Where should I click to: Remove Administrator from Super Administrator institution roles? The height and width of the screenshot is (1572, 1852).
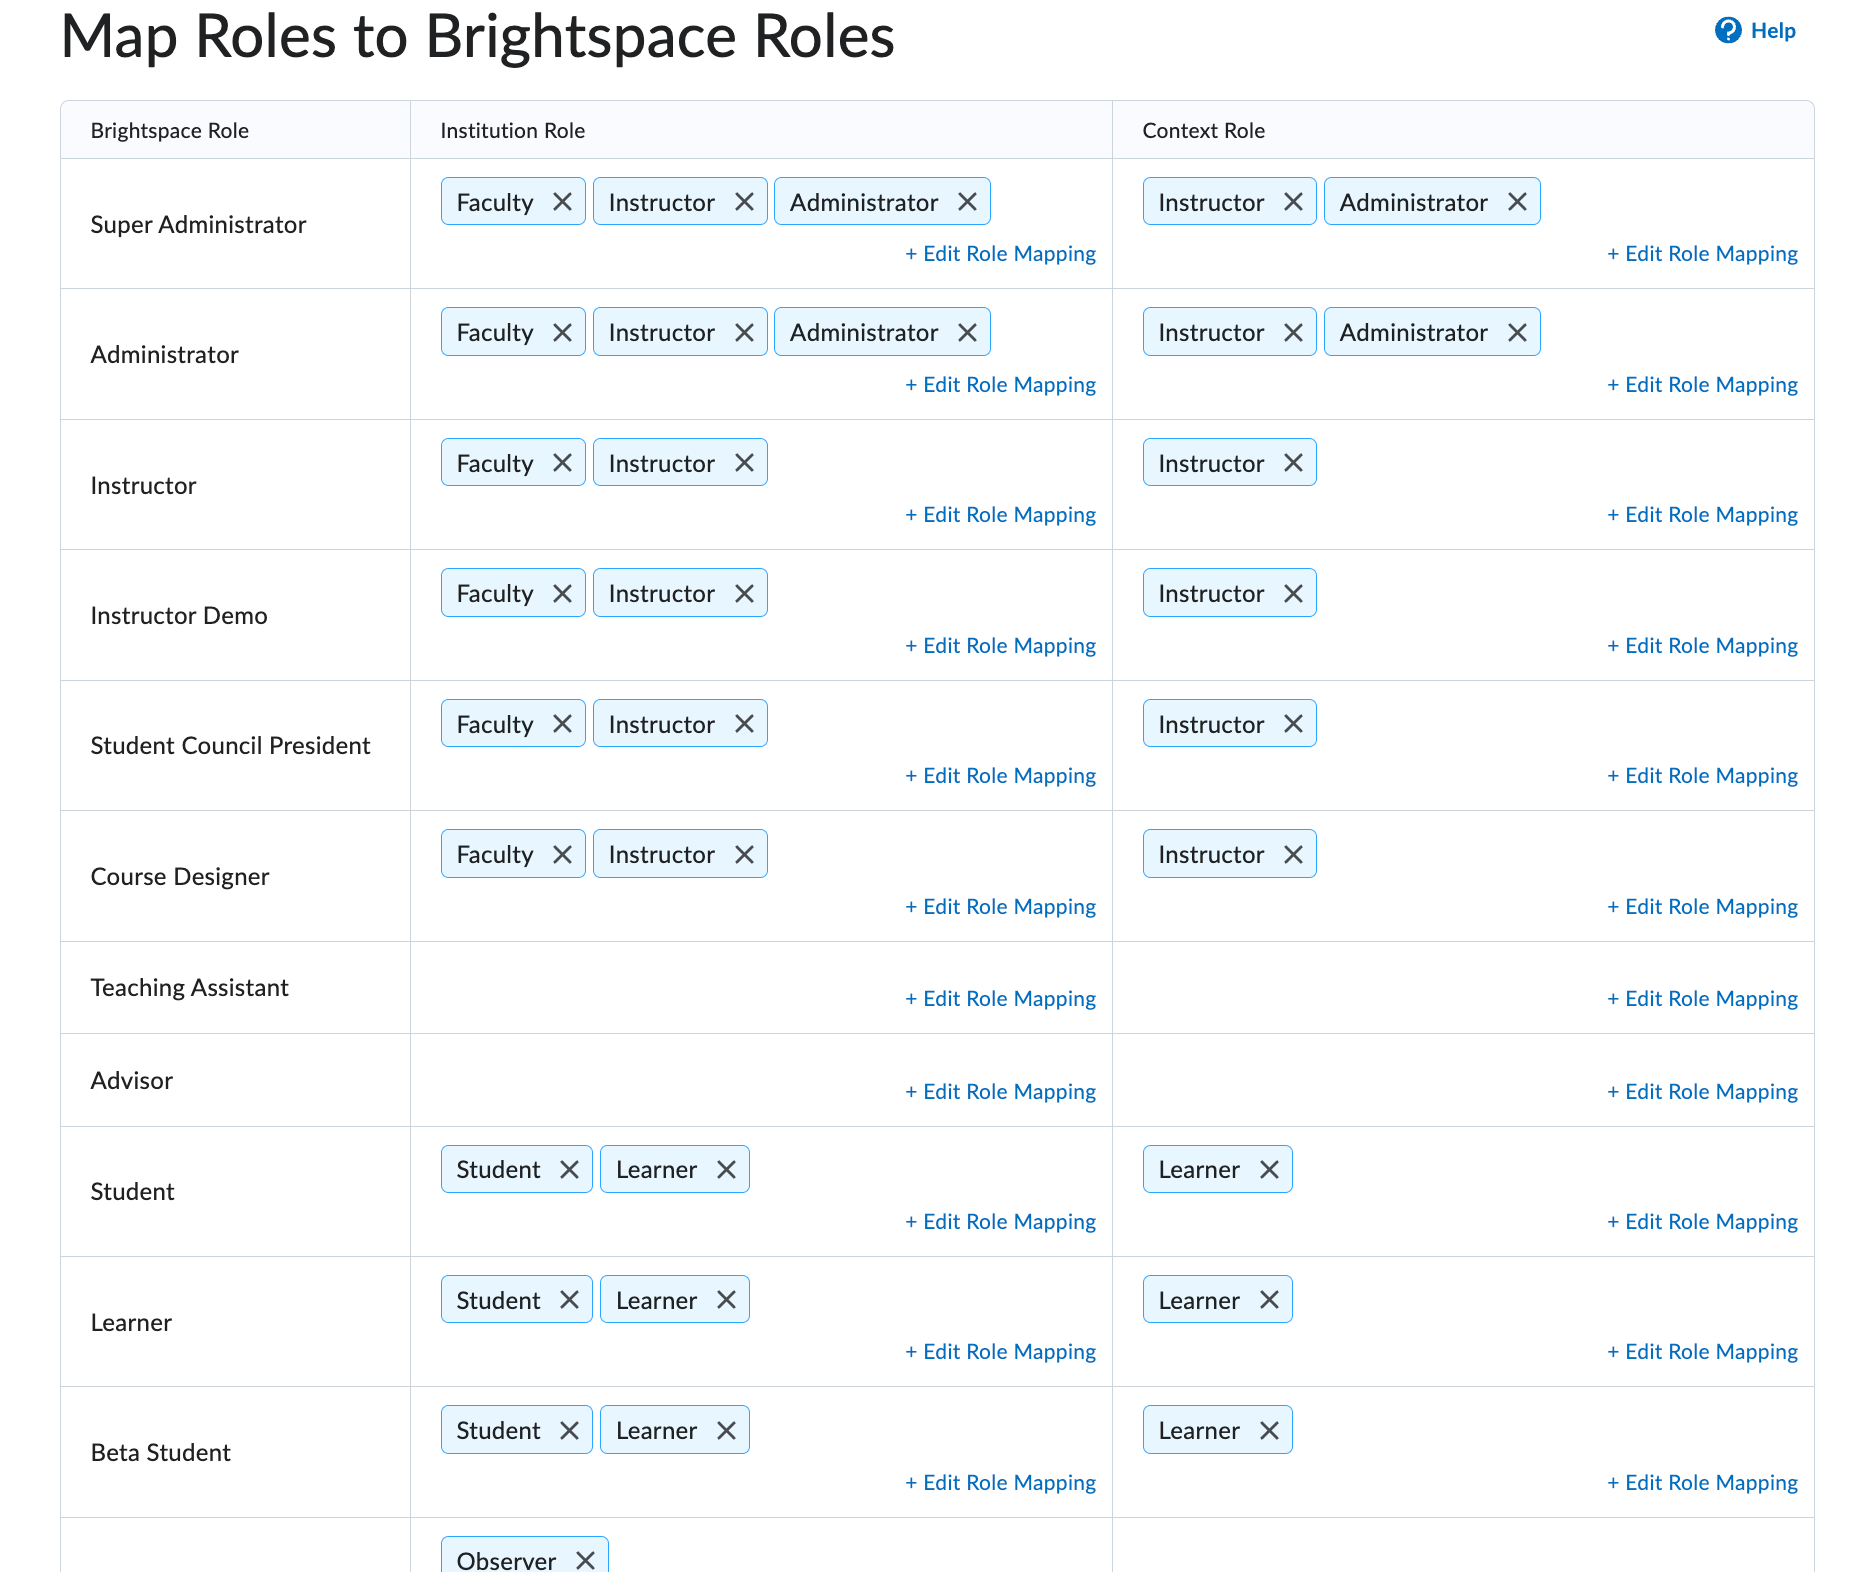pos(967,202)
